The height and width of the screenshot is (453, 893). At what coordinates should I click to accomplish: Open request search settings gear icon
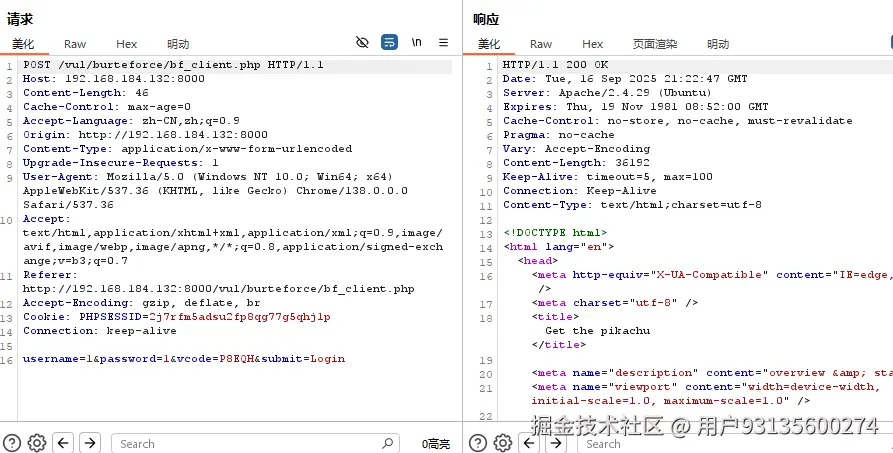click(x=37, y=443)
